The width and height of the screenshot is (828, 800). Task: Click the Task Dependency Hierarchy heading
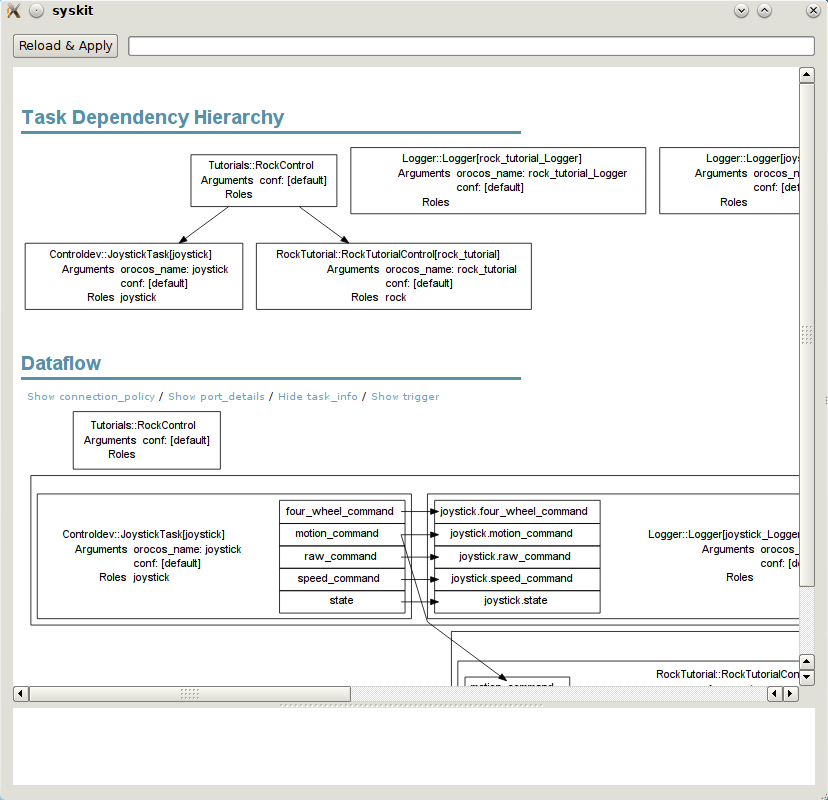click(153, 117)
